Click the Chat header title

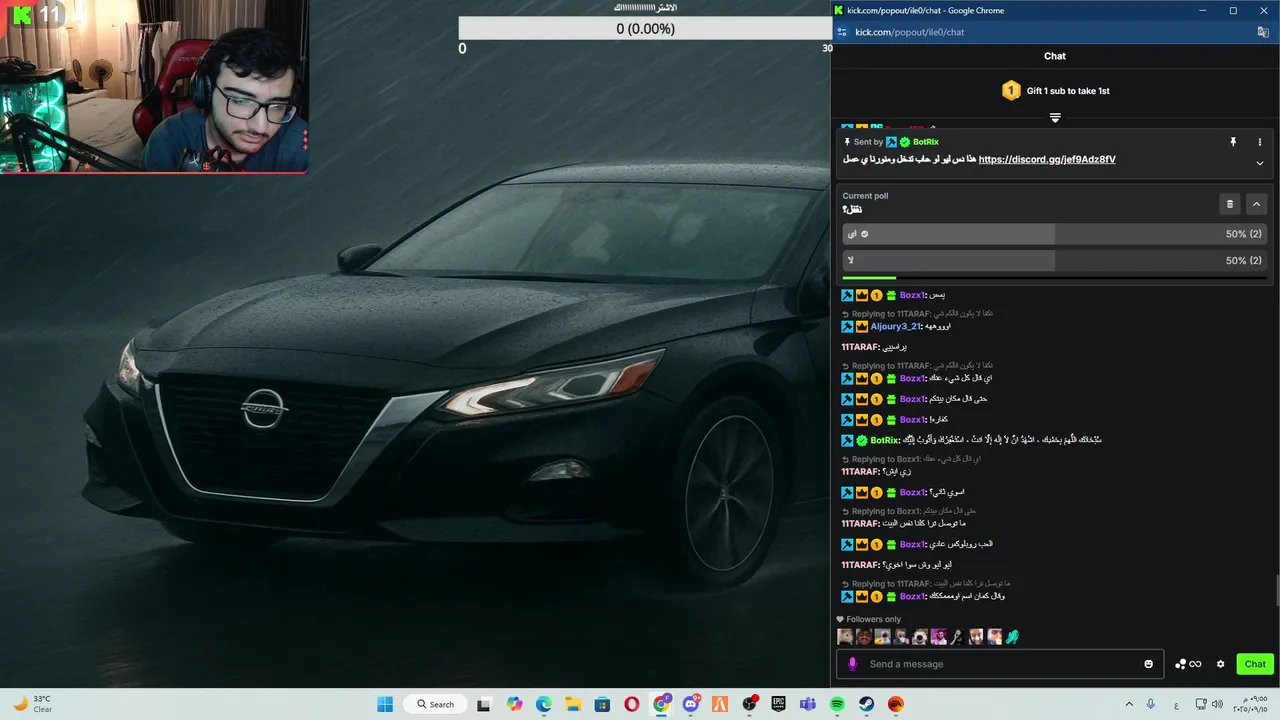pyautogui.click(x=1055, y=56)
